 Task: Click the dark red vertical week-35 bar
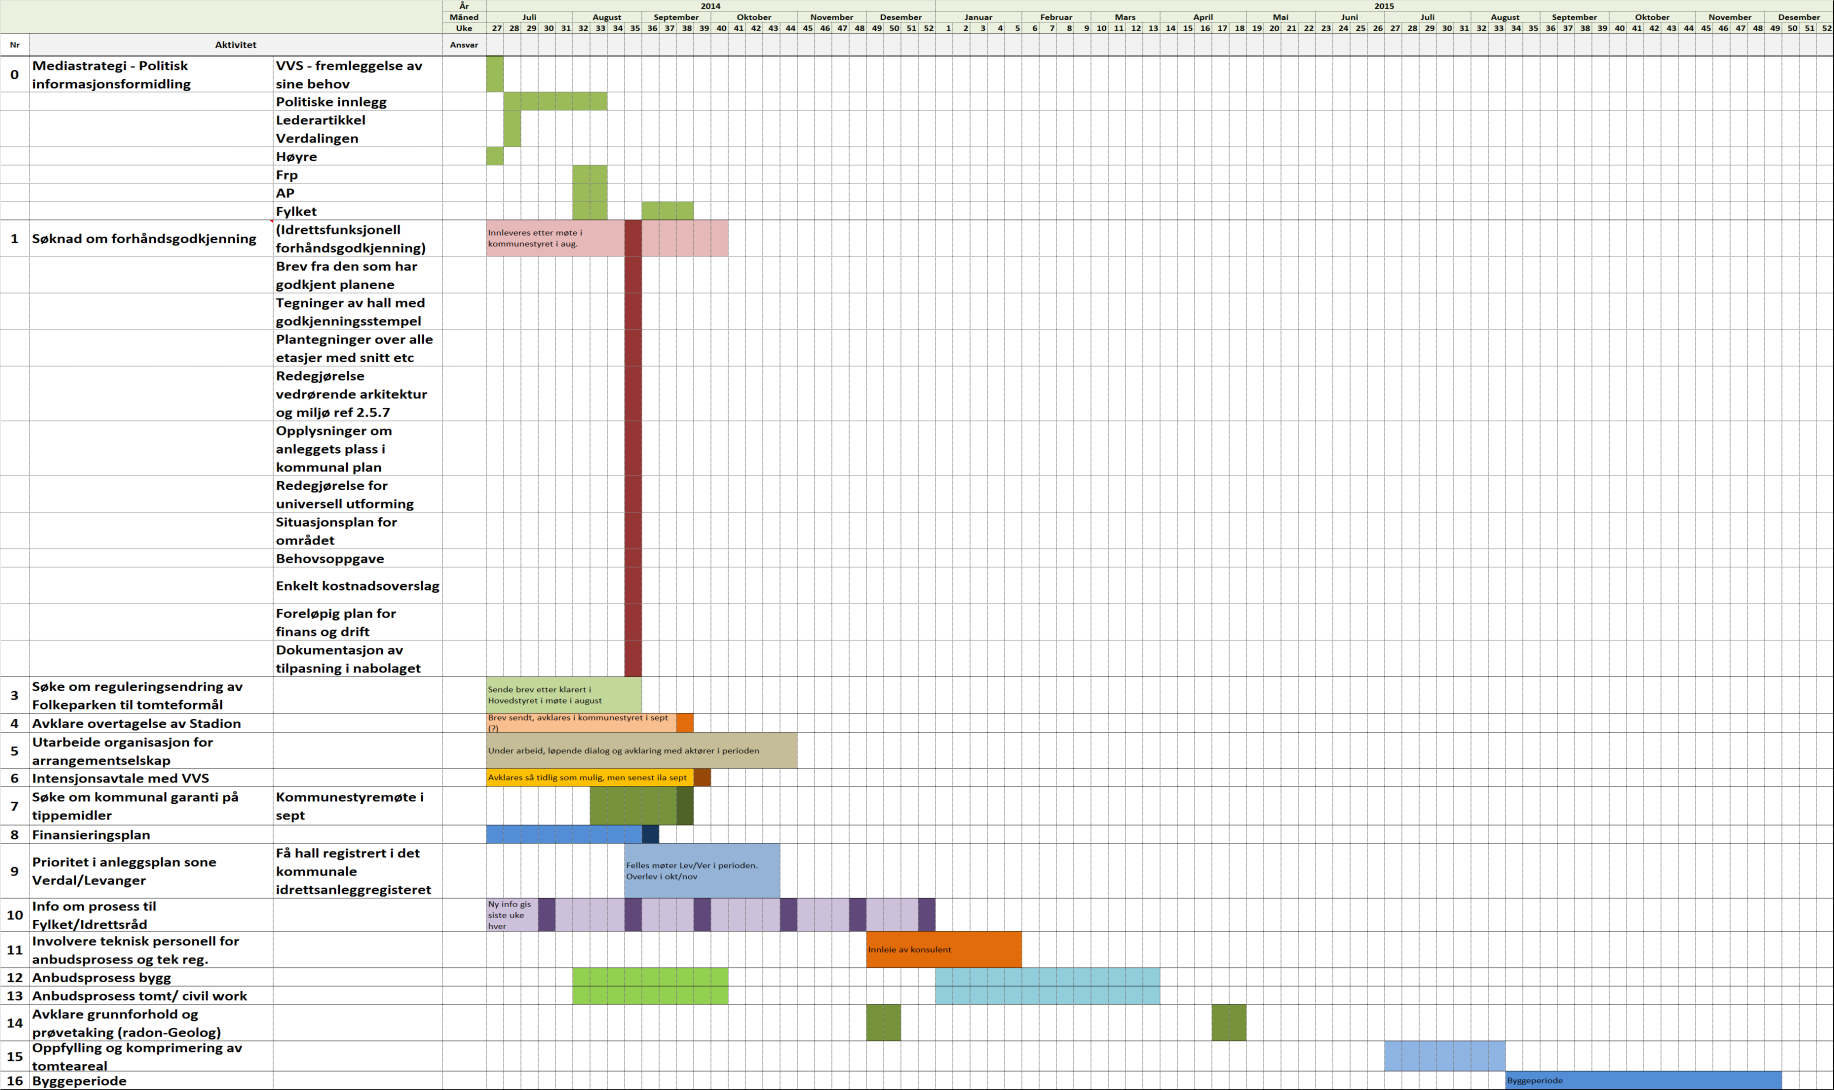coord(633,448)
